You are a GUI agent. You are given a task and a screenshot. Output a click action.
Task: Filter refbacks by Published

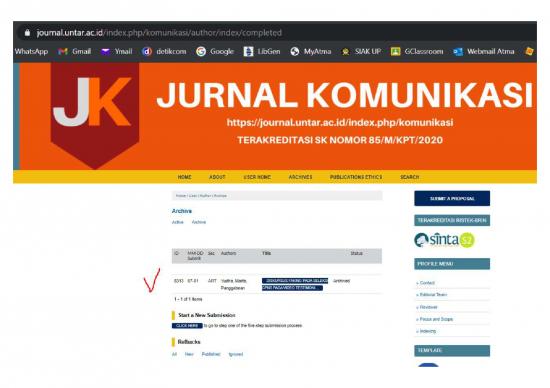click(x=211, y=354)
